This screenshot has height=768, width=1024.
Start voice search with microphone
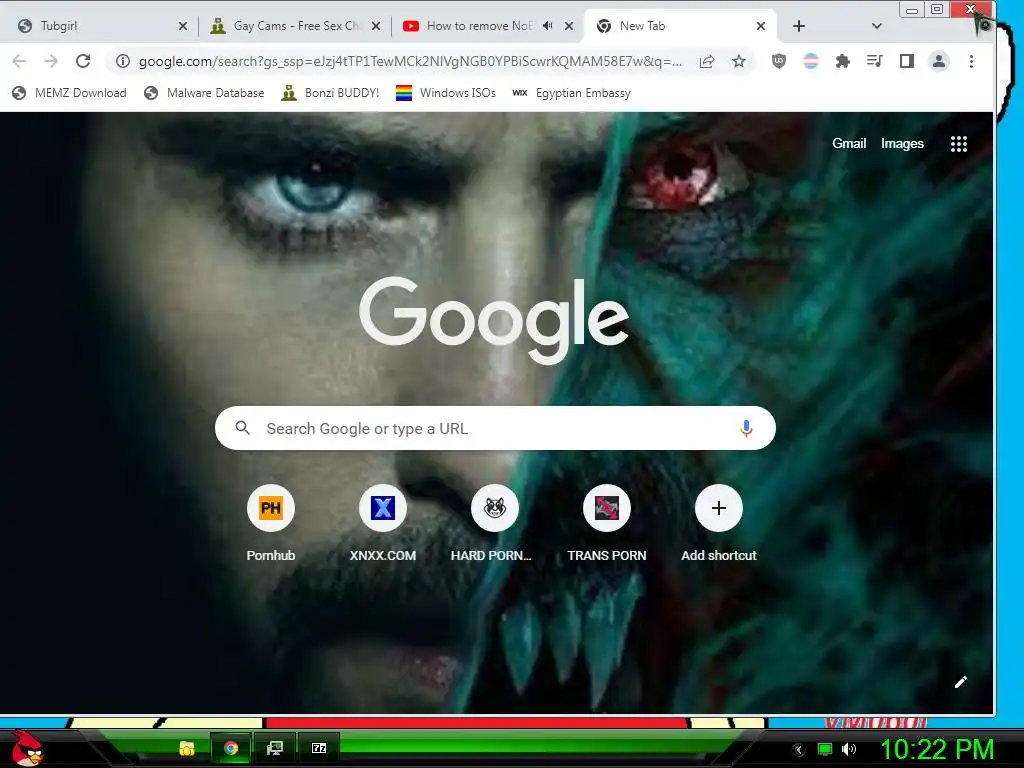pos(746,428)
